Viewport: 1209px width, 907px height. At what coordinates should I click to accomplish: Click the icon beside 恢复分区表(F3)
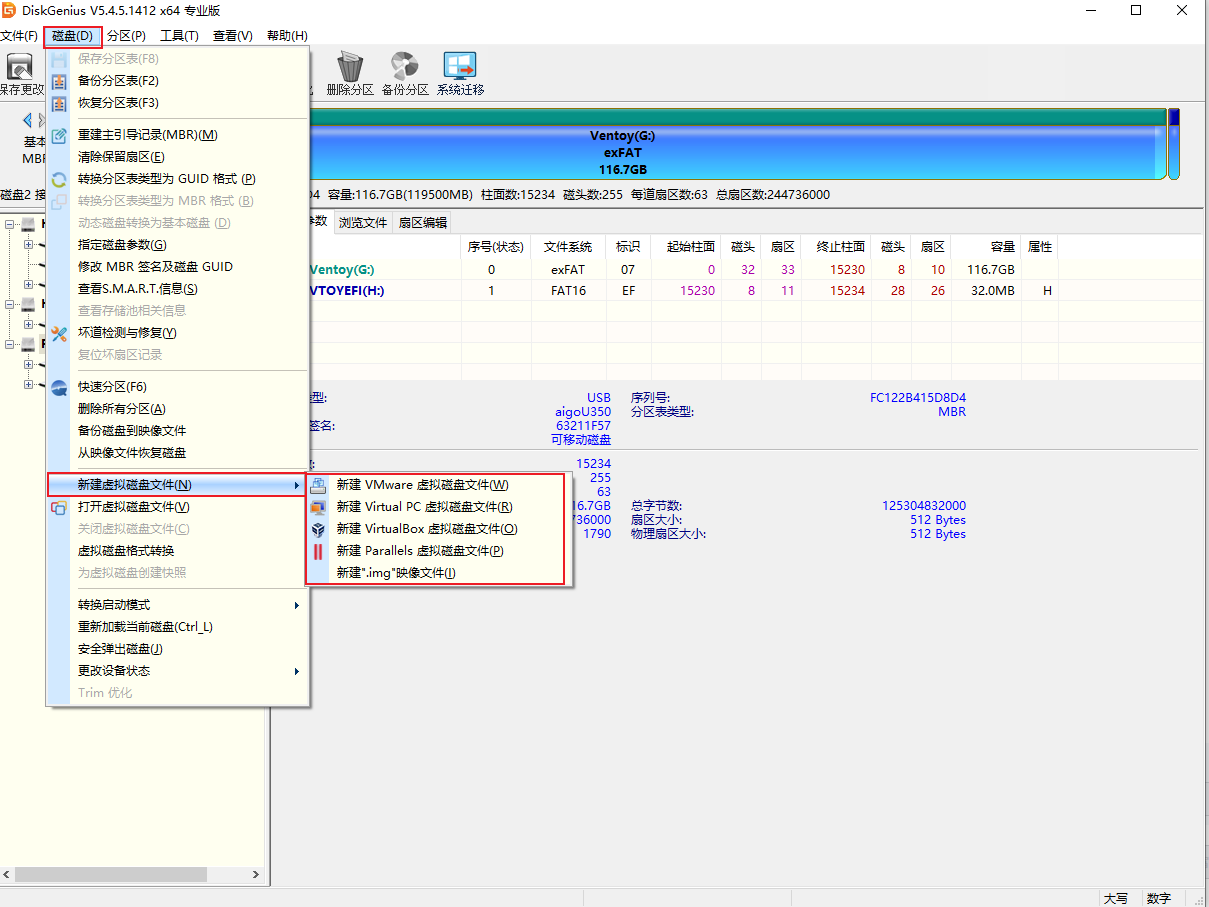tap(59, 103)
